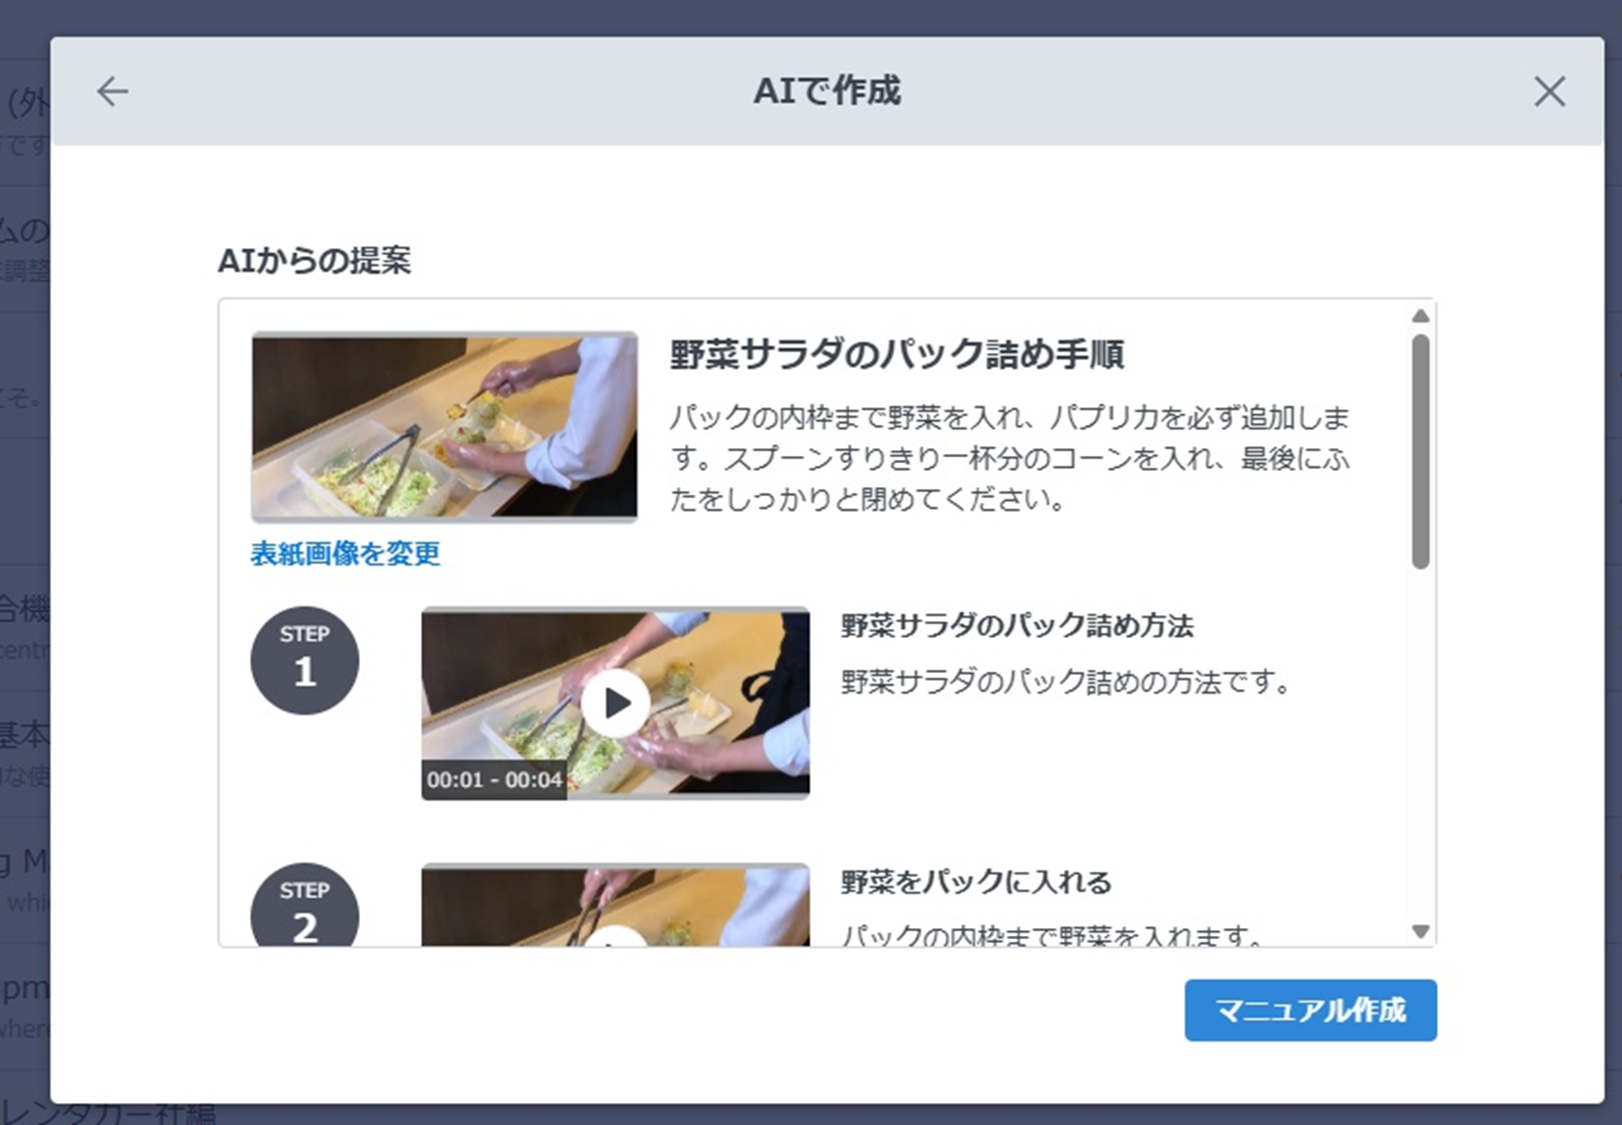Play the STEP 1 video clip
Viewport: 1622px width, 1125px height.
[x=615, y=703]
